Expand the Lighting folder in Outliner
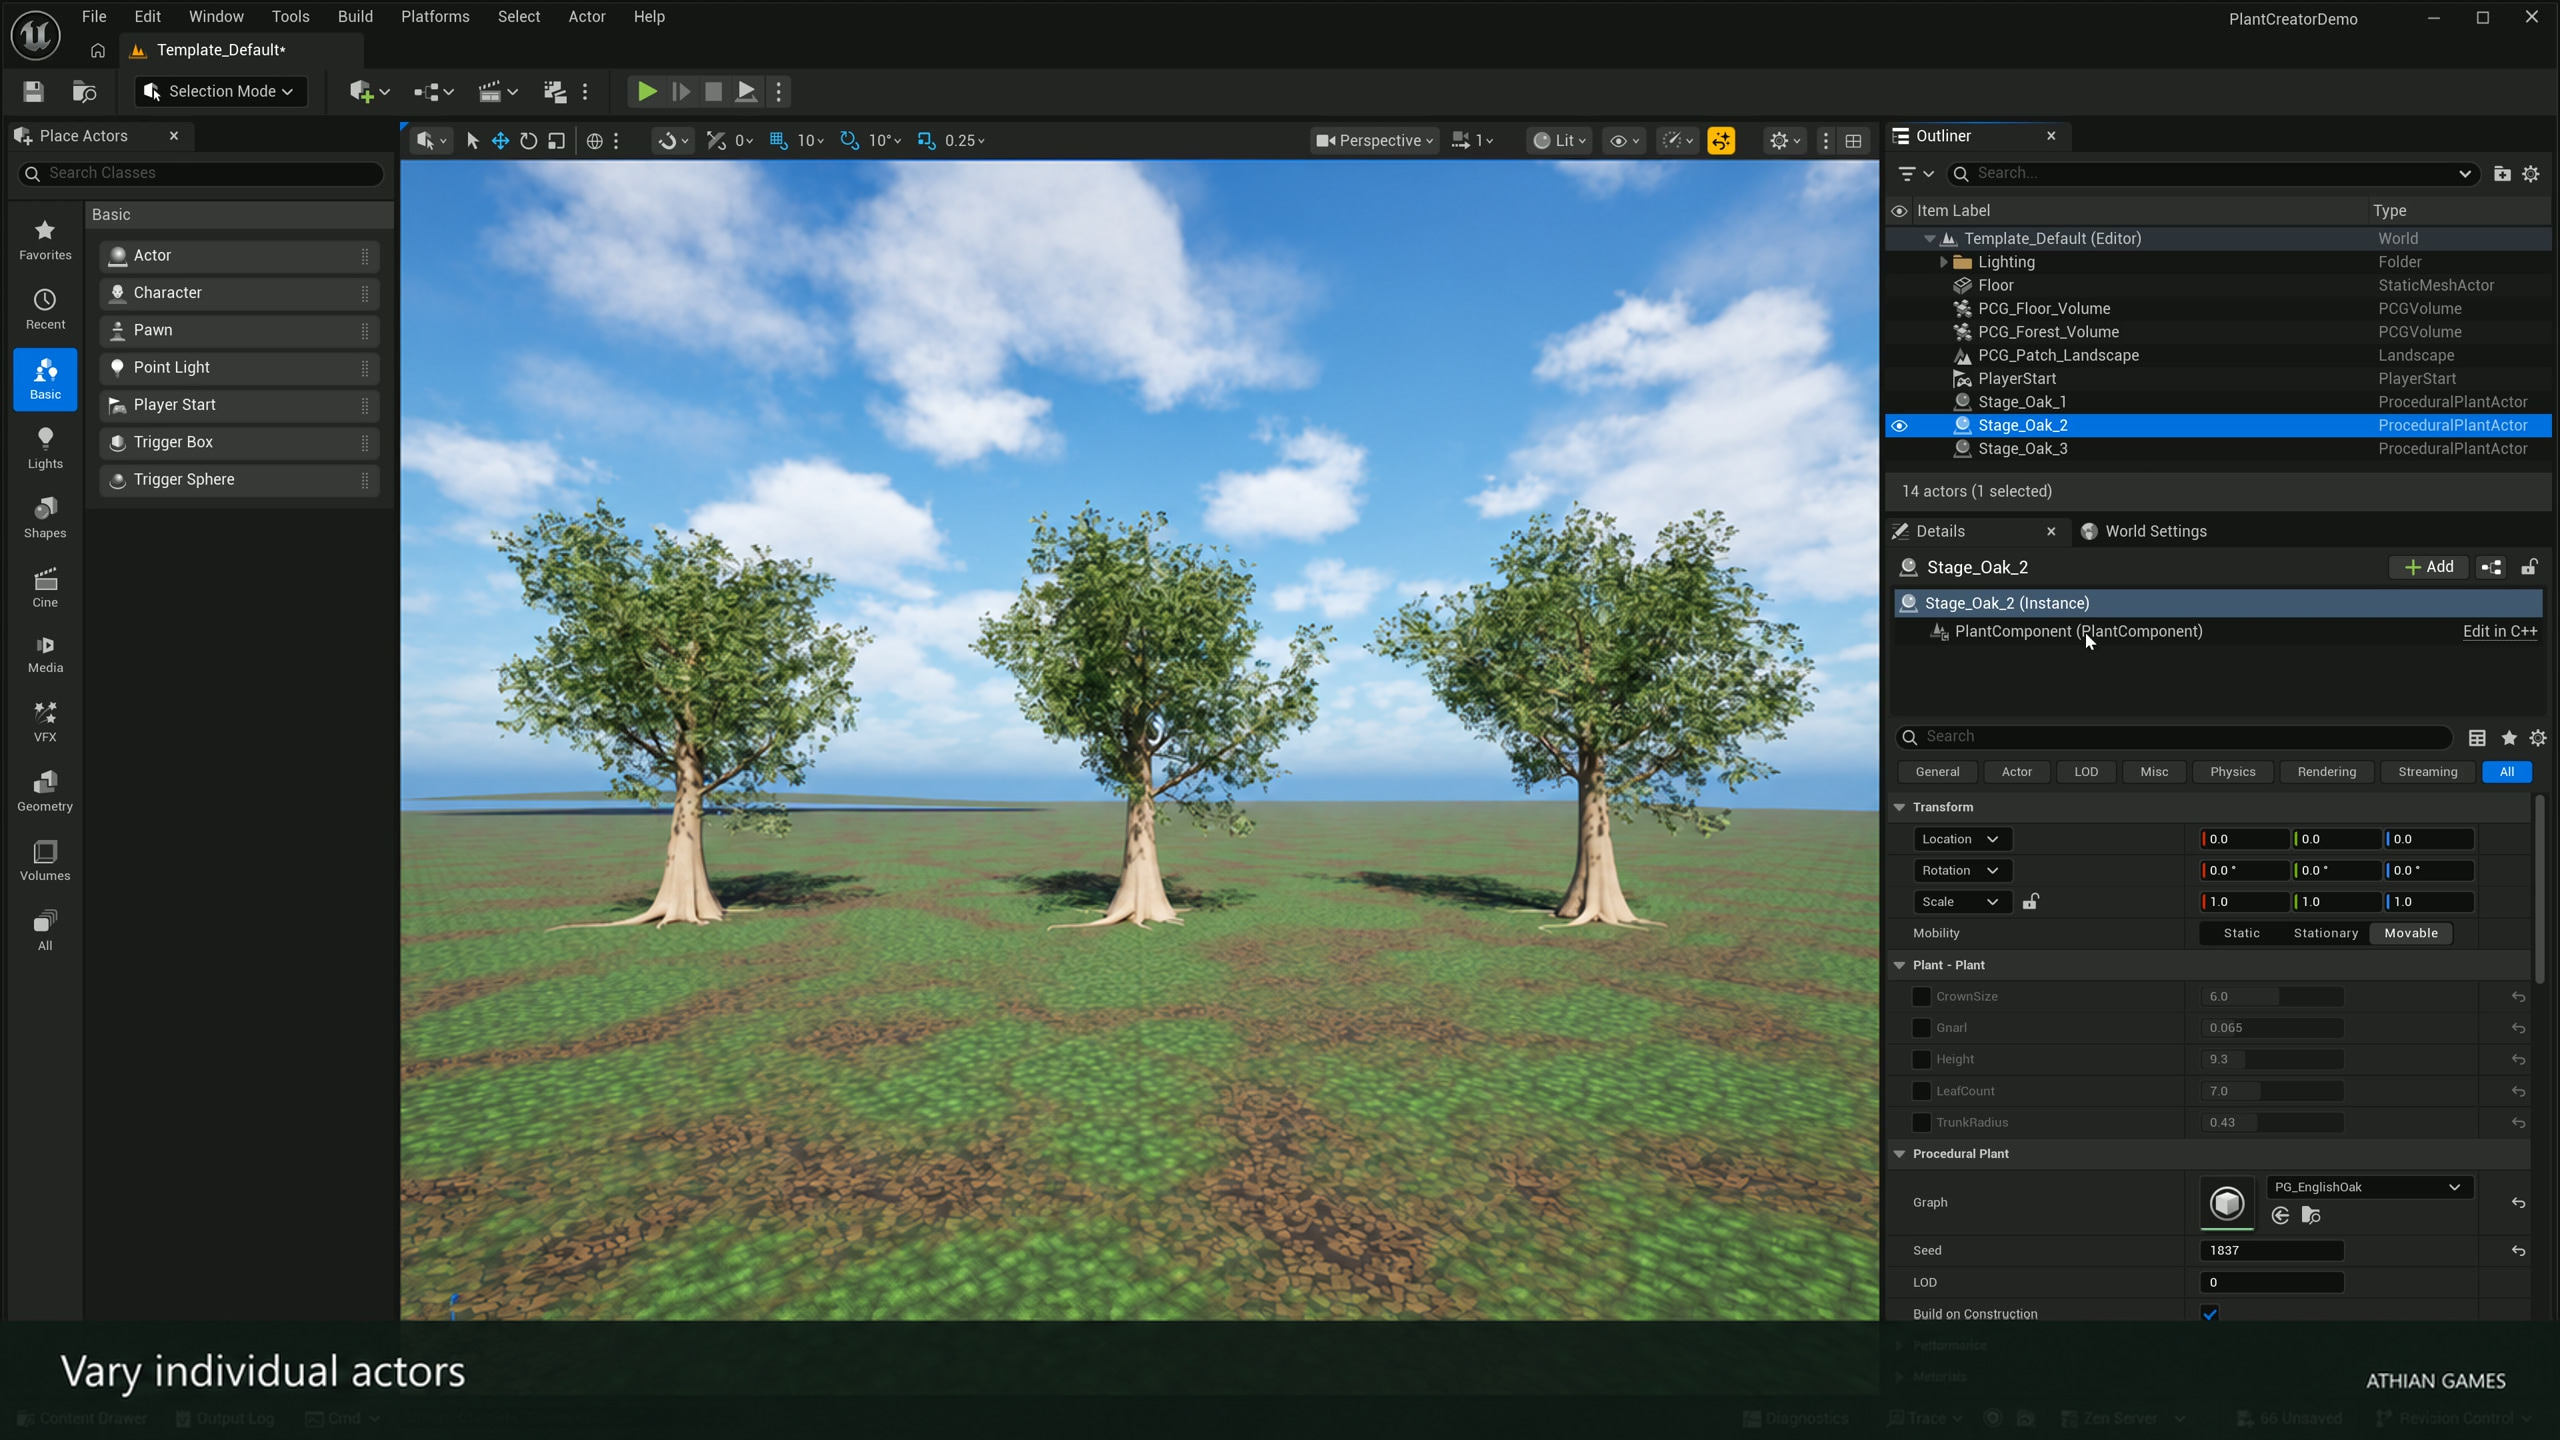2560x1440 pixels. [1943, 262]
